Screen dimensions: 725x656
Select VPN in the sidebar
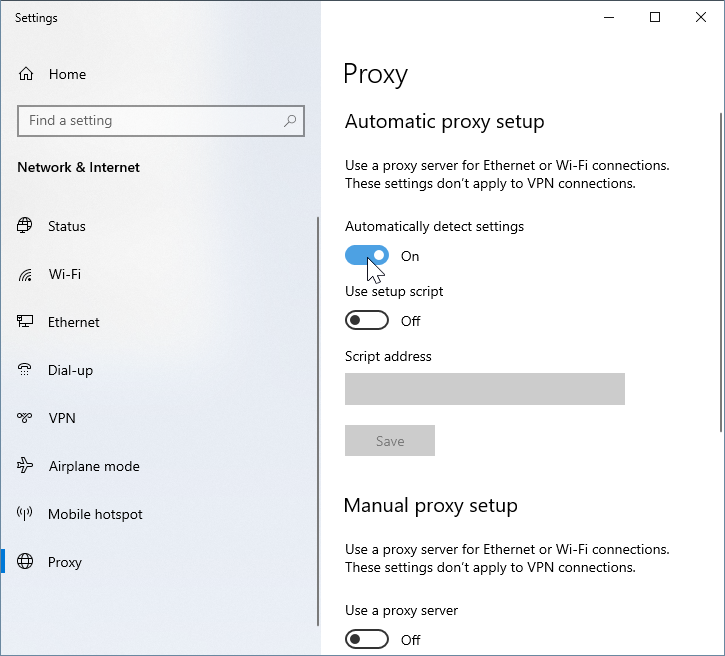tap(62, 418)
